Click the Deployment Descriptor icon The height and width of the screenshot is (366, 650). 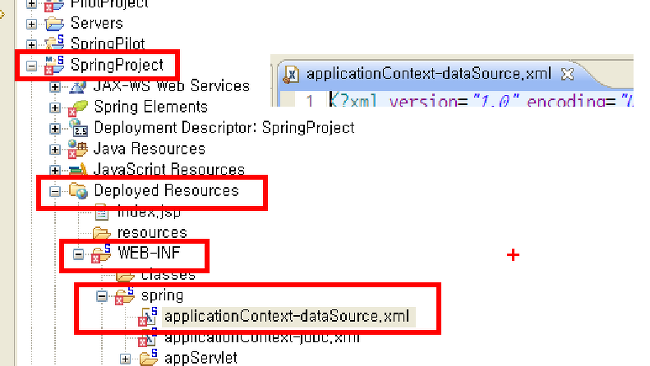point(78,128)
